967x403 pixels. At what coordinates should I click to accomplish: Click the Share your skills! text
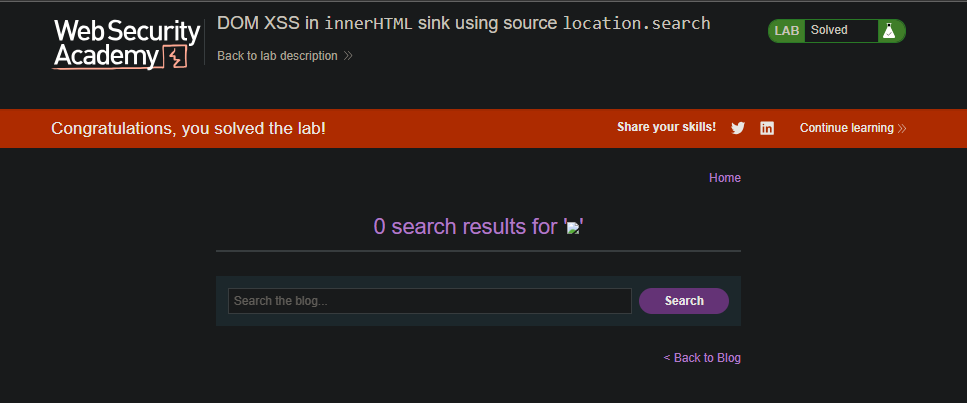(667, 127)
